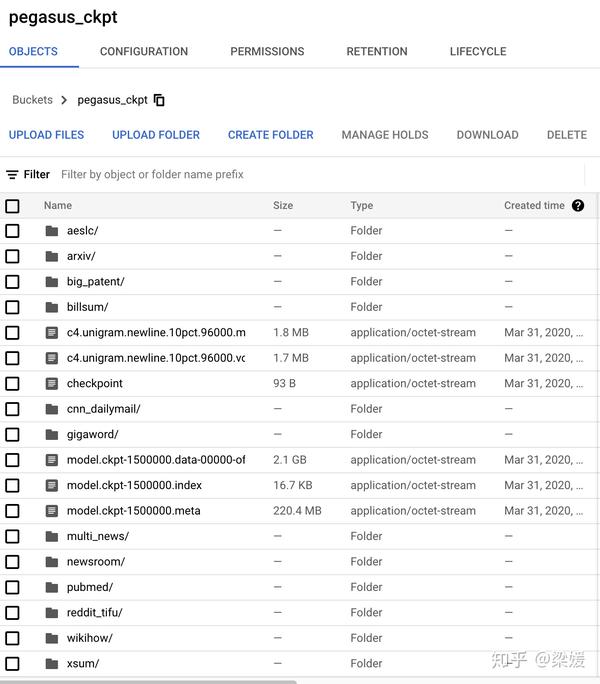Click the Filter list icon
This screenshot has width=600, height=684.
click(x=12, y=175)
